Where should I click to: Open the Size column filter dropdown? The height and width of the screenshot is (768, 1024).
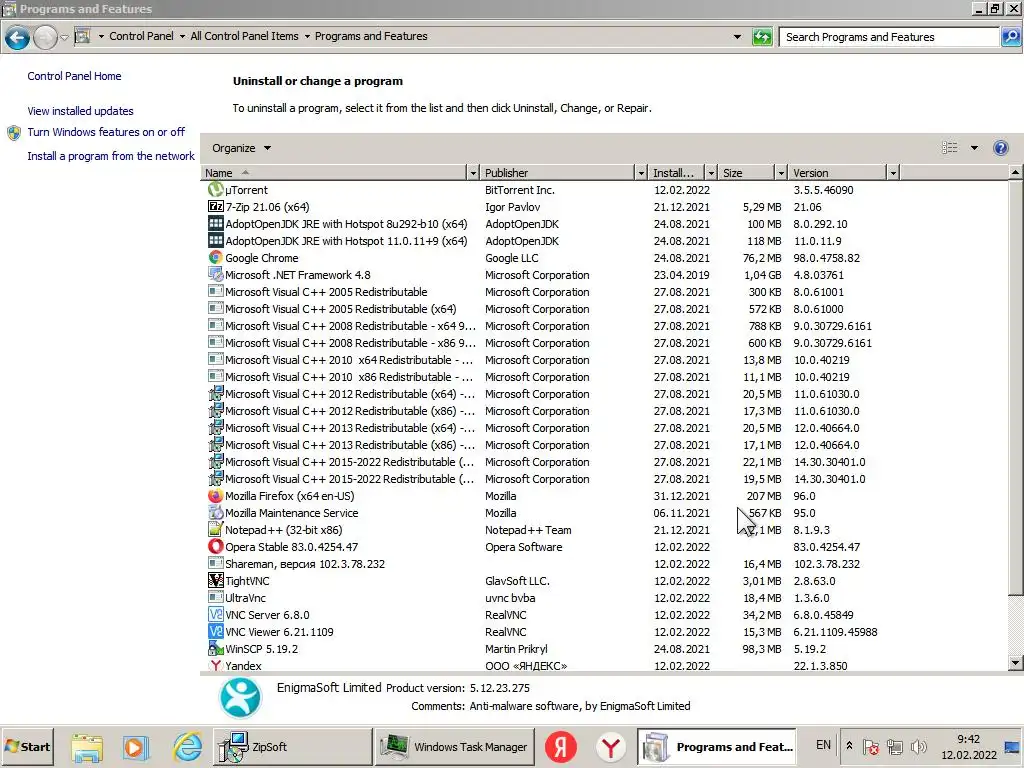[781, 172]
